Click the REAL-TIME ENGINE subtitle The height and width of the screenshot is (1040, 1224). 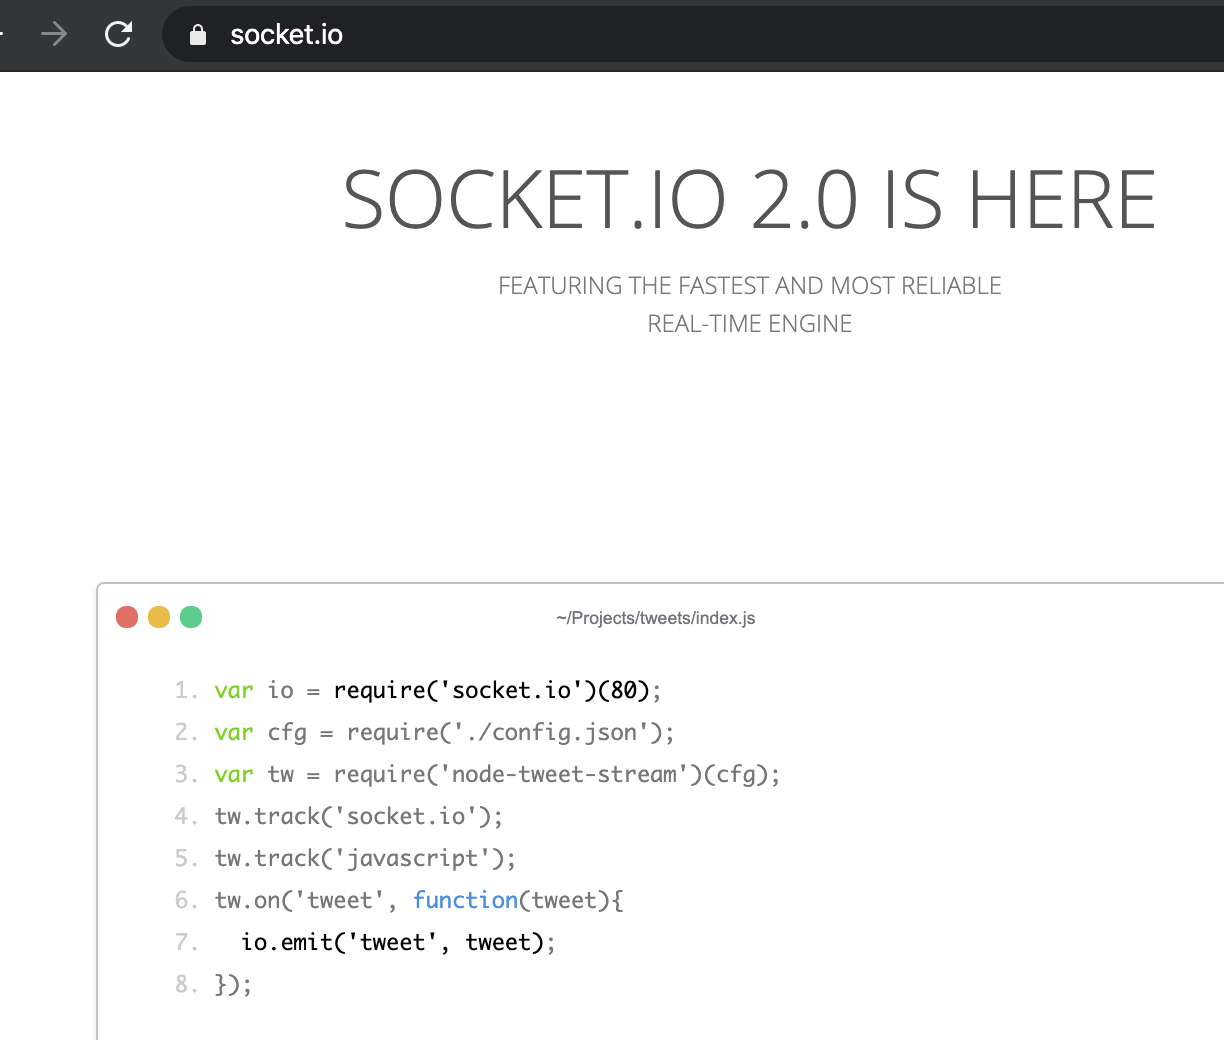coord(750,324)
